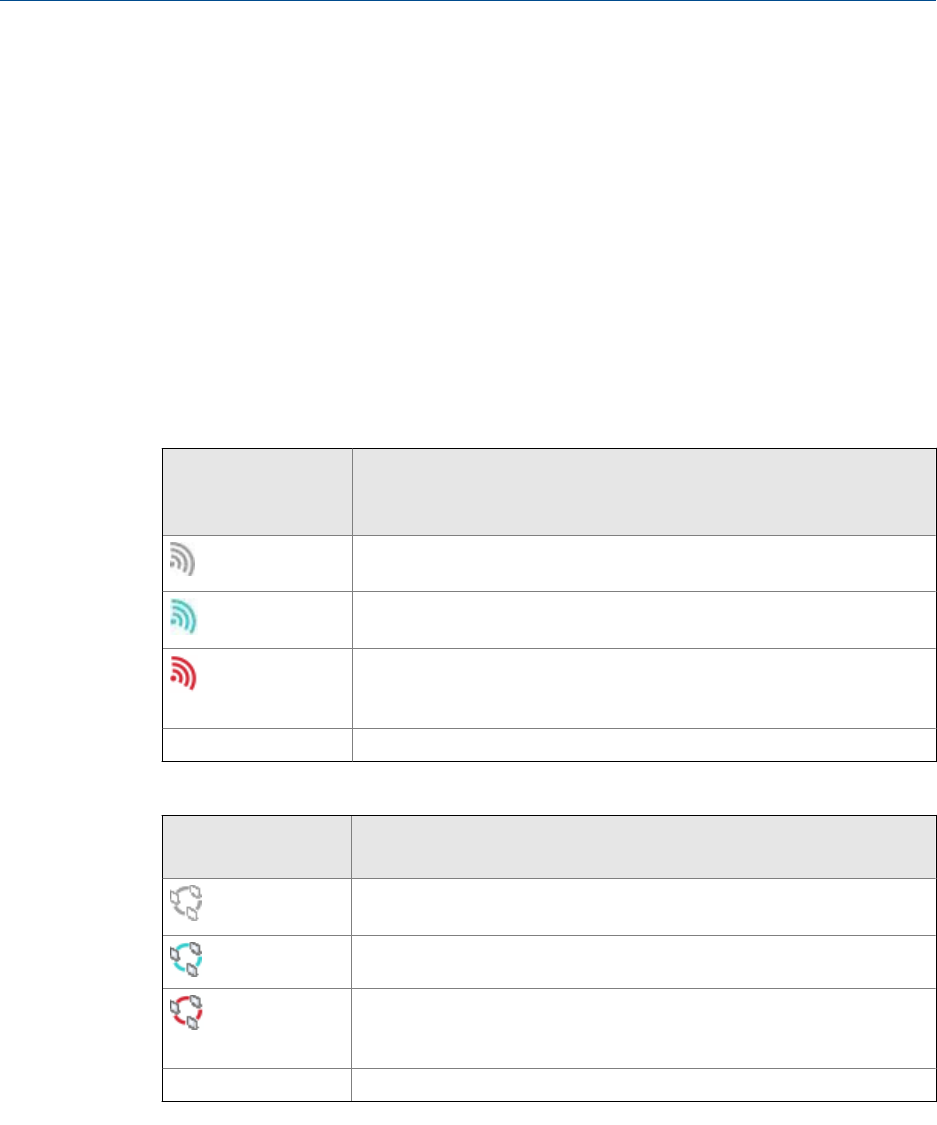Click the gray wireless signal icon
The image size is (937, 1125).
(183, 559)
